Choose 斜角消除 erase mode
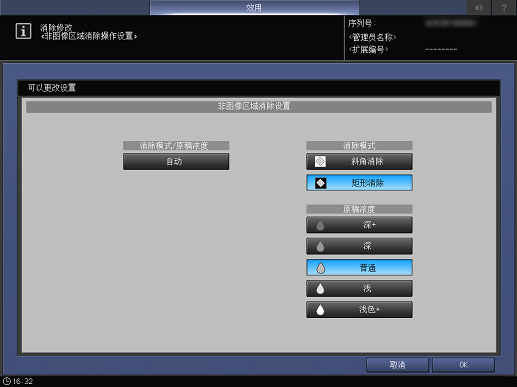The width and height of the screenshot is (517, 387). [x=359, y=162]
